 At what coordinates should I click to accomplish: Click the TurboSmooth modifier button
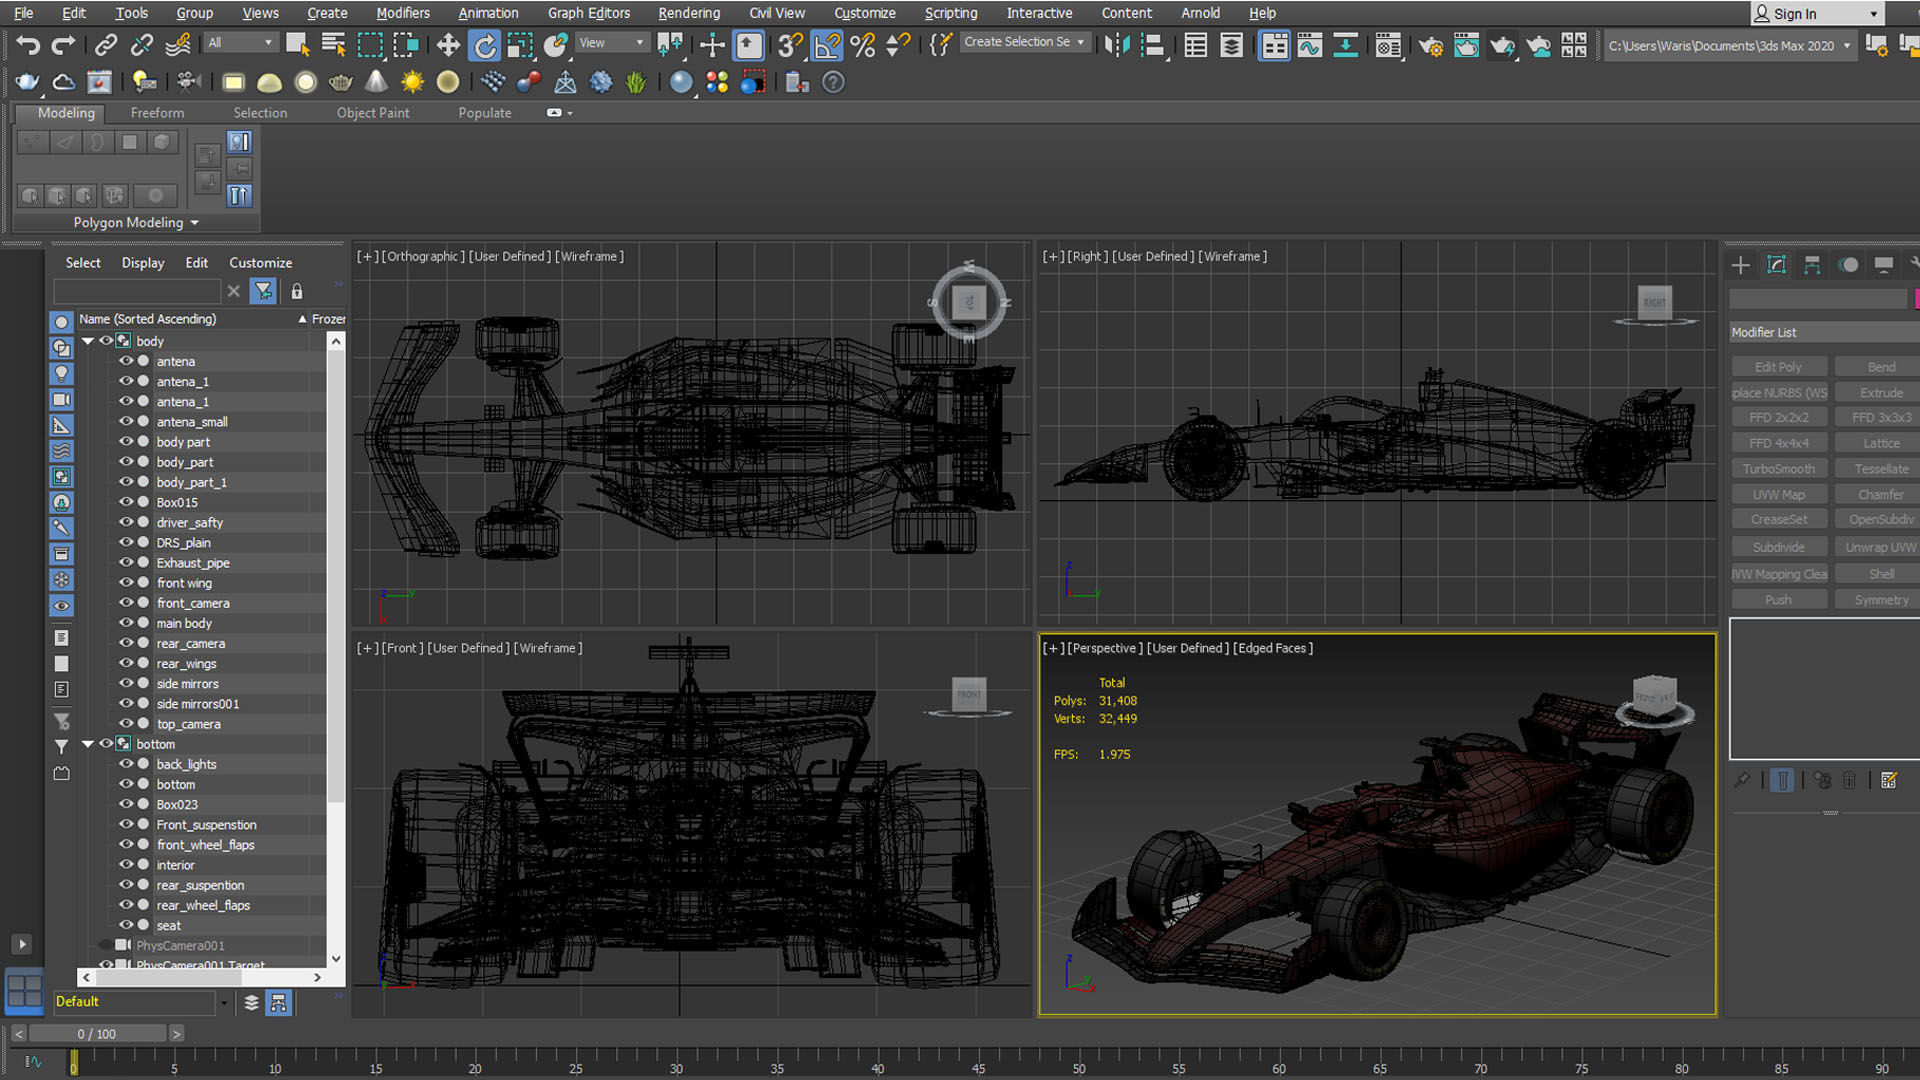click(1779, 469)
